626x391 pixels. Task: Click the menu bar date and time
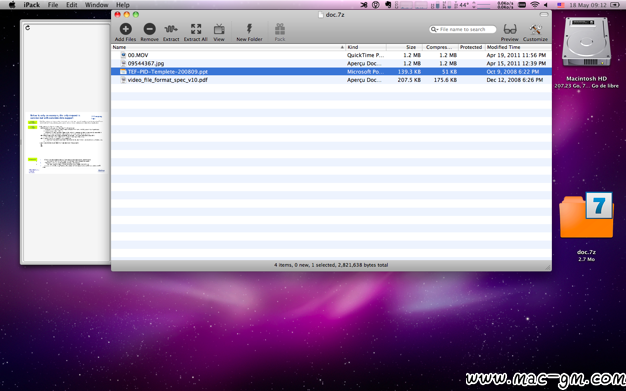(x=588, y=5)
